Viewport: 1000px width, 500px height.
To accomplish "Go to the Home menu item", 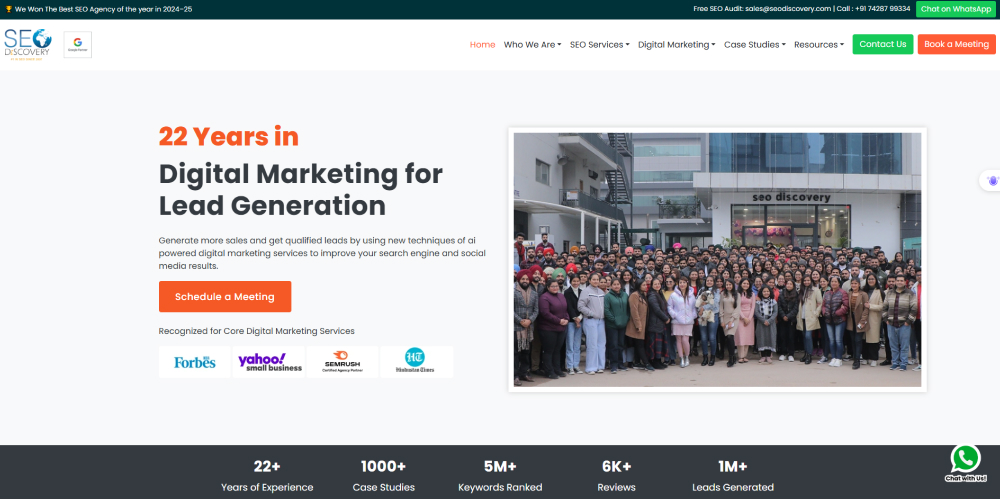I will point(482,44).
